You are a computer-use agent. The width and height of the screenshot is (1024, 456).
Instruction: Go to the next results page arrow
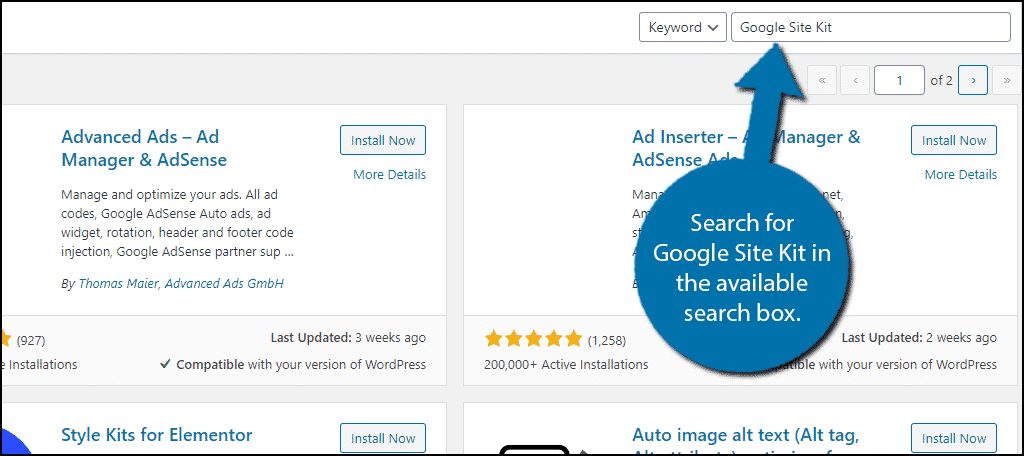pyautogui.click(x=973, y=80)
